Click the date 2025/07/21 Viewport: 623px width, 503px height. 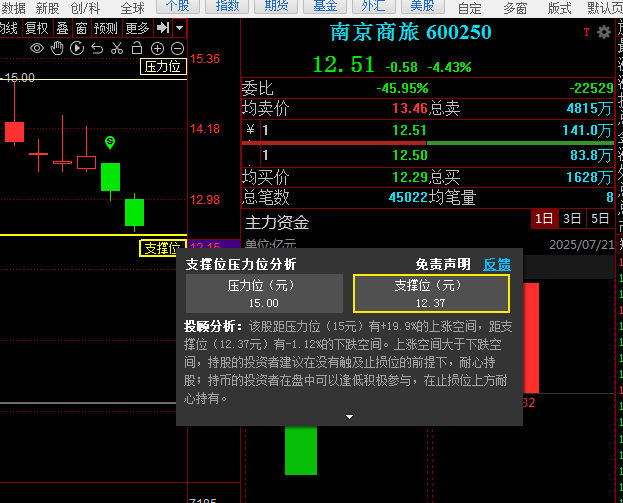tap(582, 244)
